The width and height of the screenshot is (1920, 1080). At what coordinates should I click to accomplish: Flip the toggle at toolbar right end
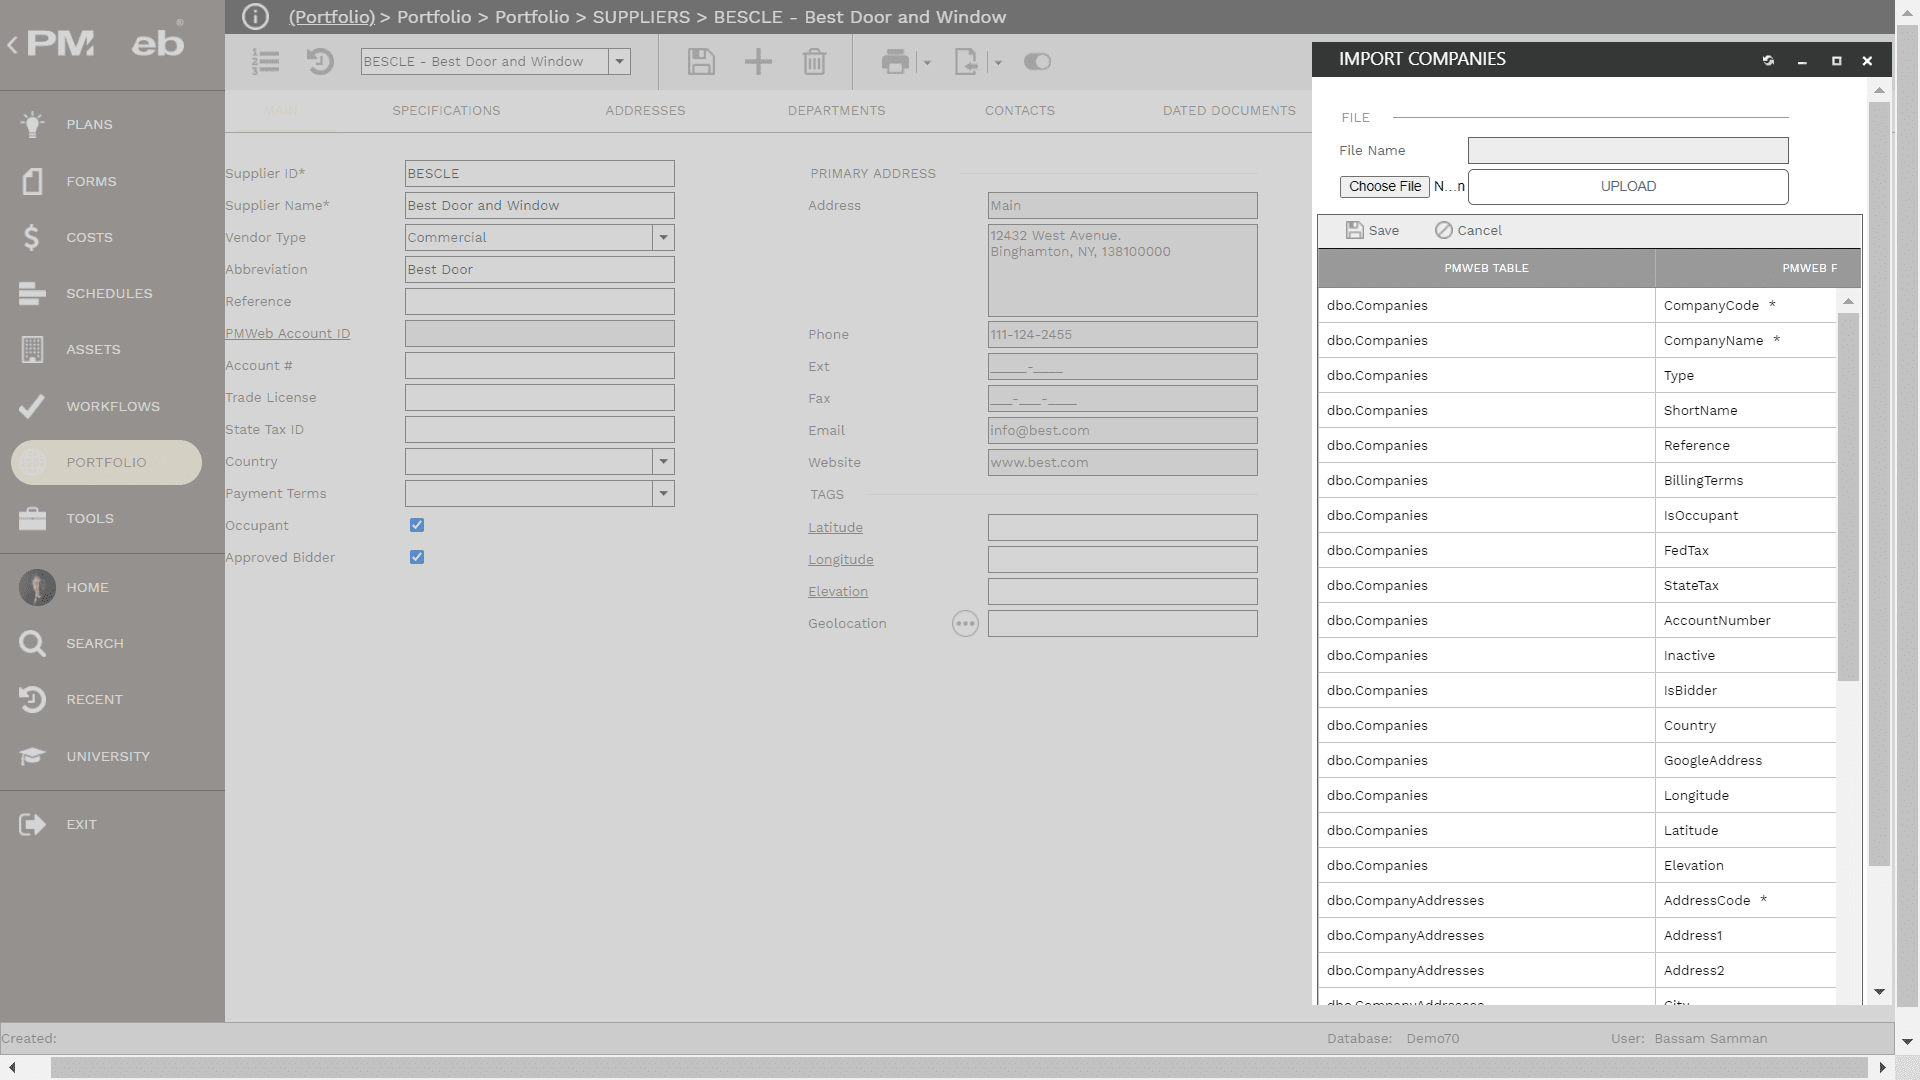click(1036, 61)
